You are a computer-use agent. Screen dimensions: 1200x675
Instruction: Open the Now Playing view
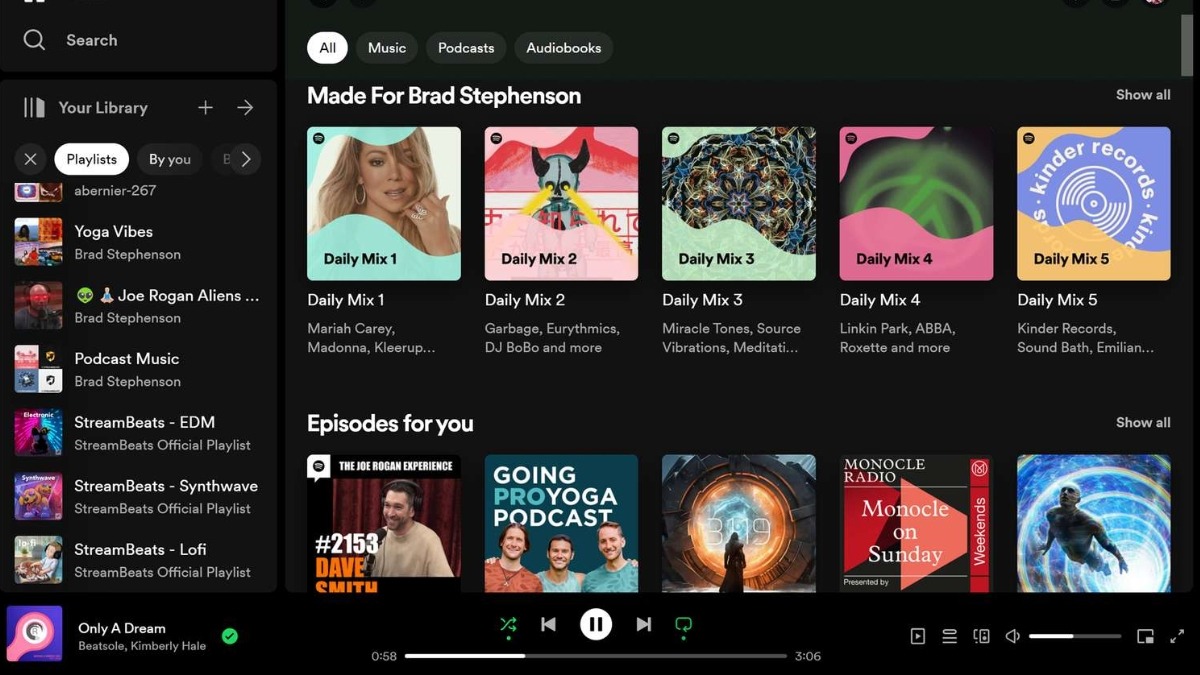pyautogui.click(x=918, y=636)
